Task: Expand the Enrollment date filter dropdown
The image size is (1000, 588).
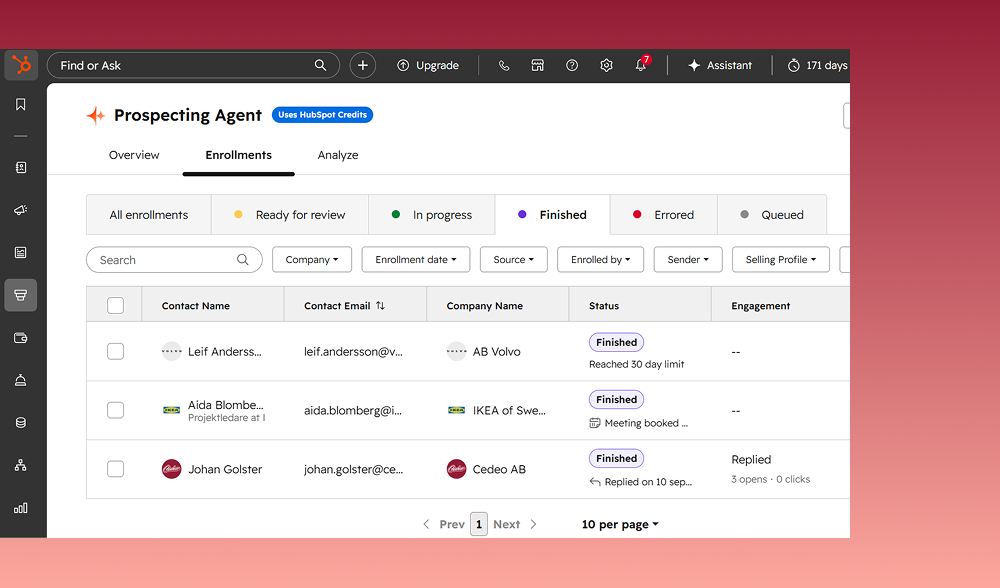Action: (416, 260)
